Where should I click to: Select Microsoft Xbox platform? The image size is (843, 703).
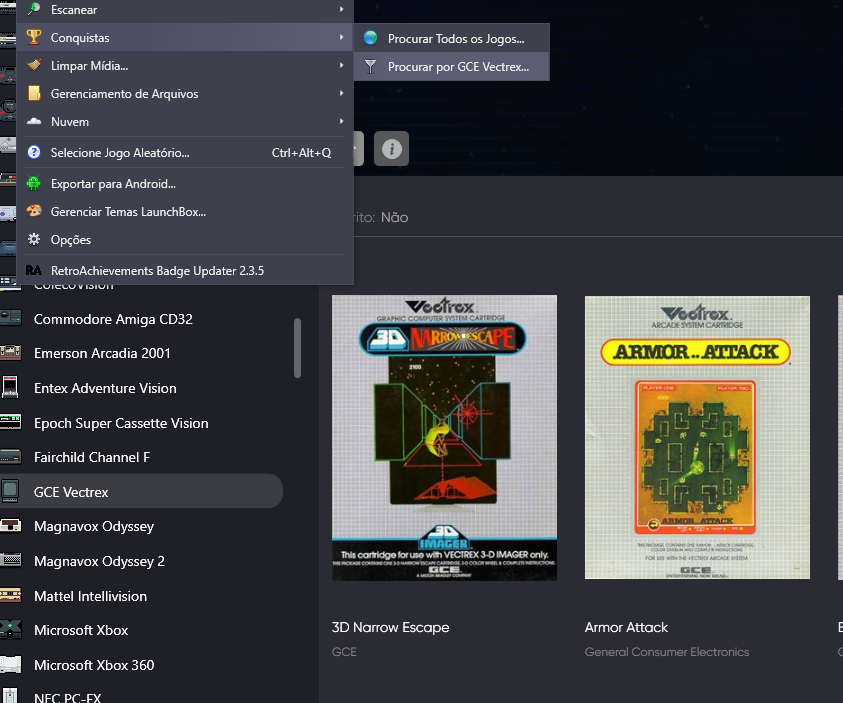coord(141,630)
